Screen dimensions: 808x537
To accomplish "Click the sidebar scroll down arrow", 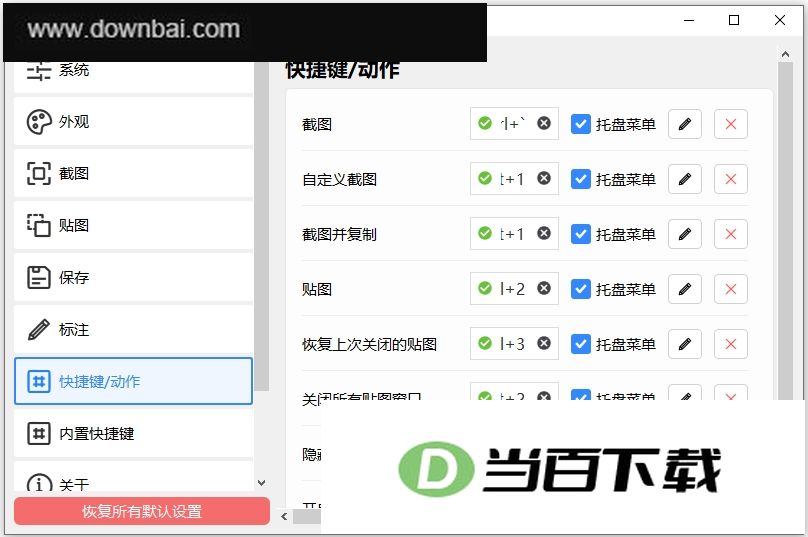I will pyautogui.click(x=262, y=483).
